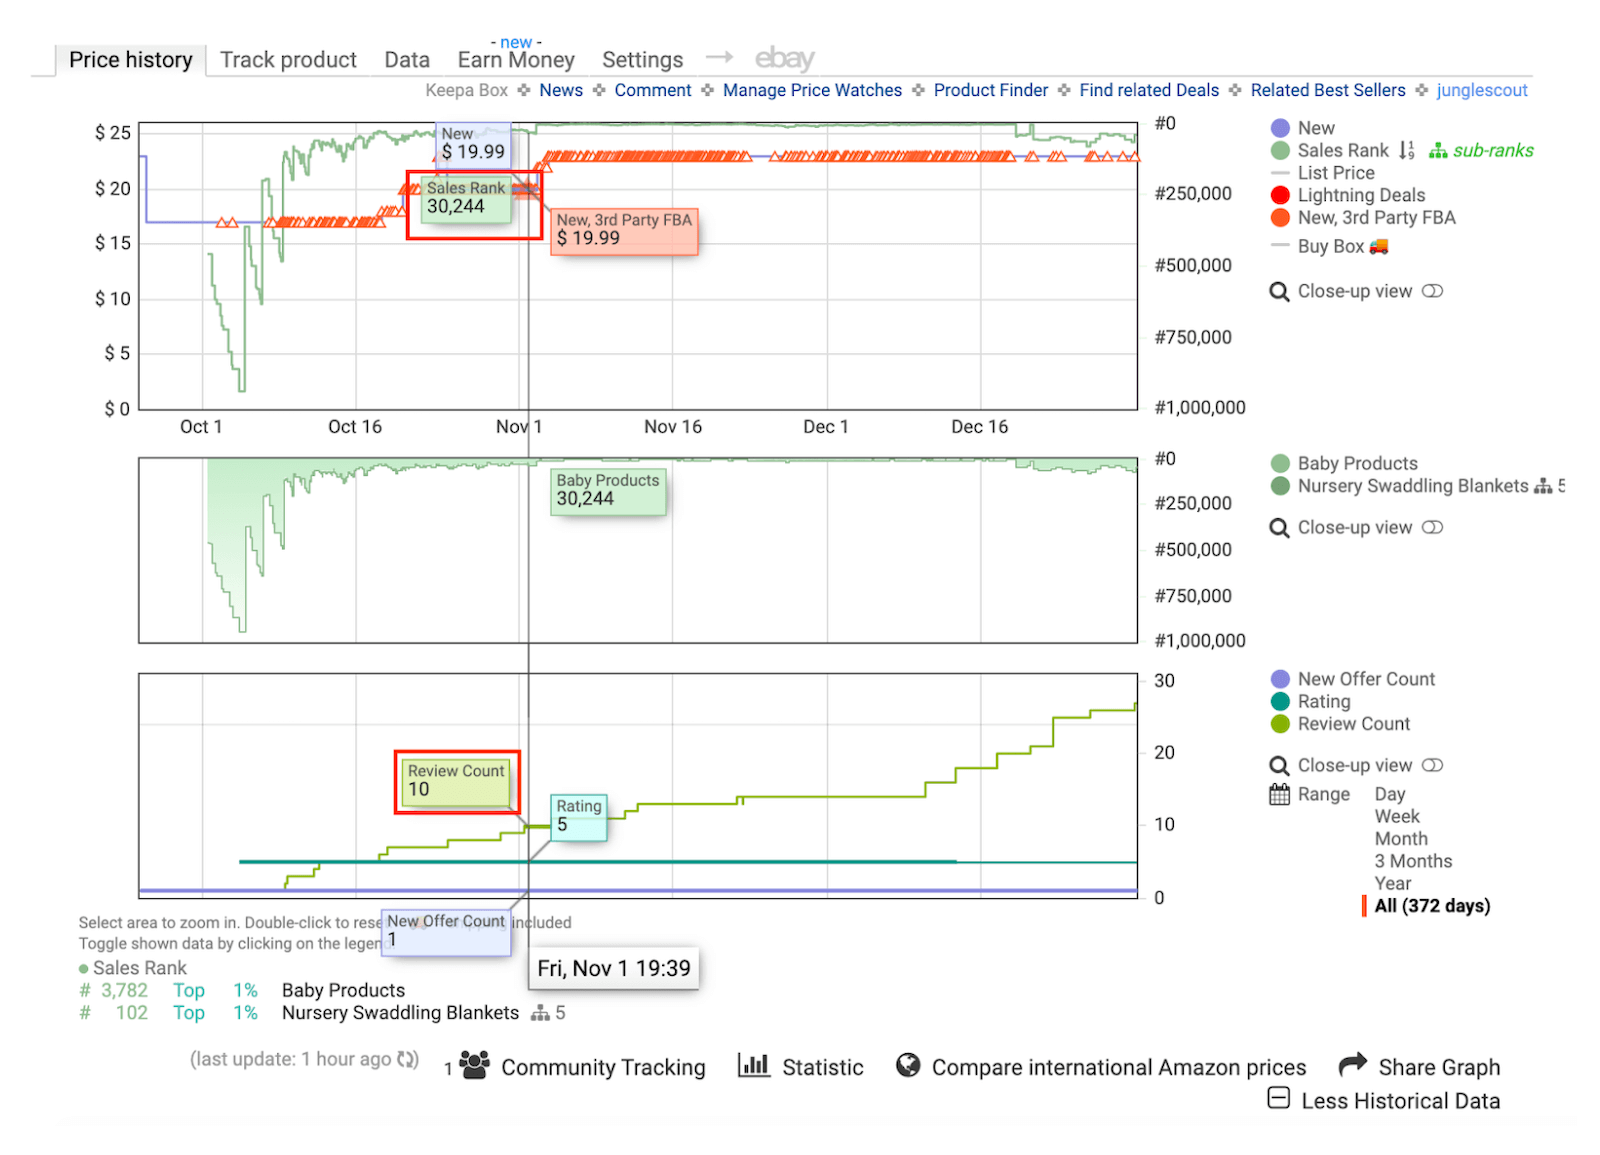
Task: Select the 3 Months range option
Action: [1413, 861]
